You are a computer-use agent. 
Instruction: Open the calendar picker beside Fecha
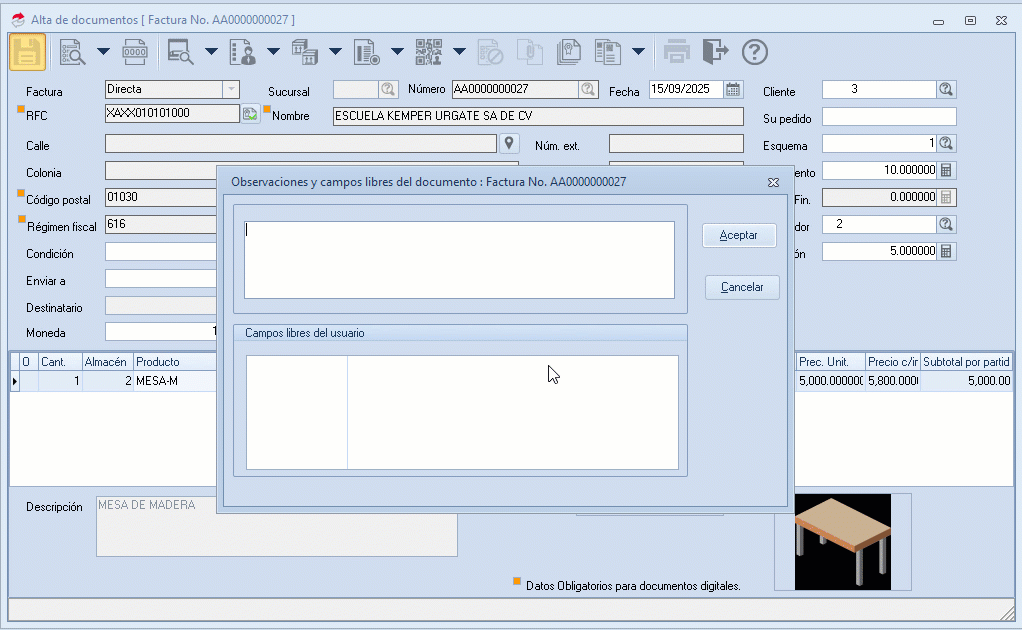pos(733,90)
